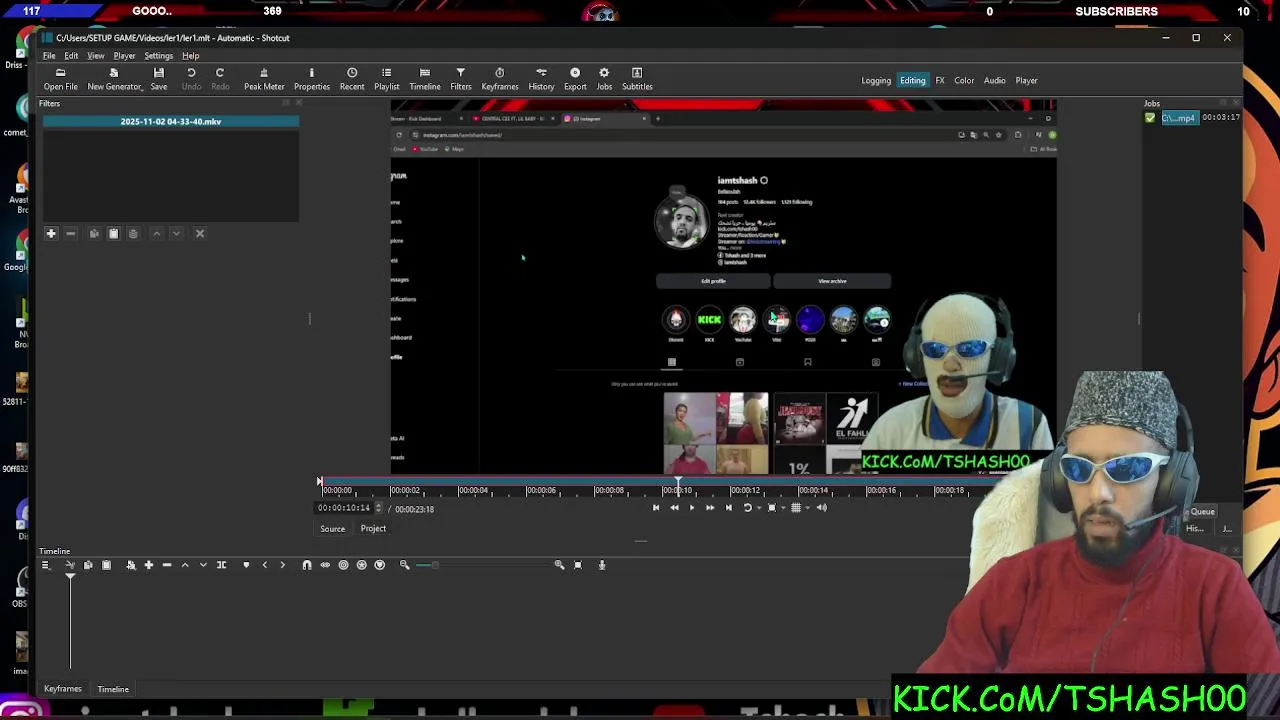Open the File menu
The image size is (1280, 720).
49,56
